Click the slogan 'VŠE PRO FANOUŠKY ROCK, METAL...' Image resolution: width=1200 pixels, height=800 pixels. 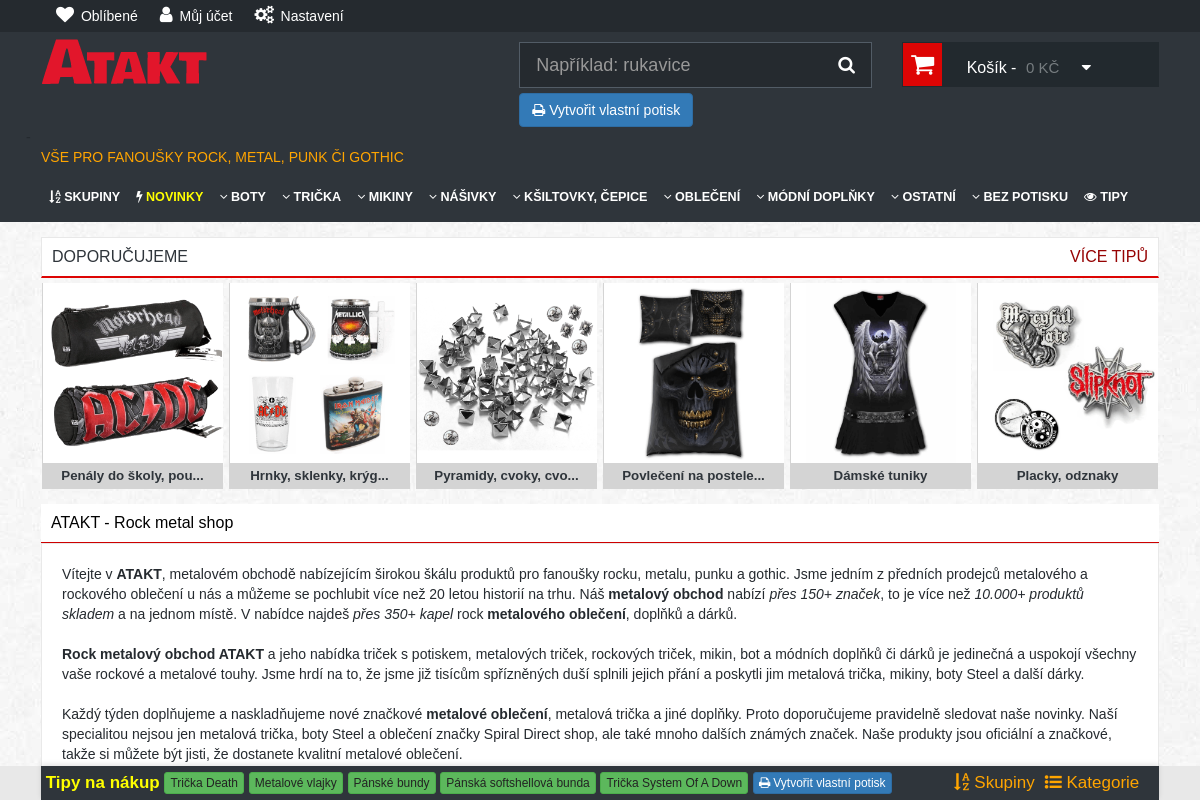(x=222, y=157)
